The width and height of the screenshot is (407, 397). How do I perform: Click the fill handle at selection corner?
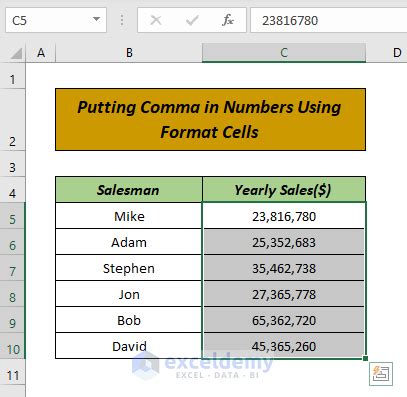(x=366, y=358)
